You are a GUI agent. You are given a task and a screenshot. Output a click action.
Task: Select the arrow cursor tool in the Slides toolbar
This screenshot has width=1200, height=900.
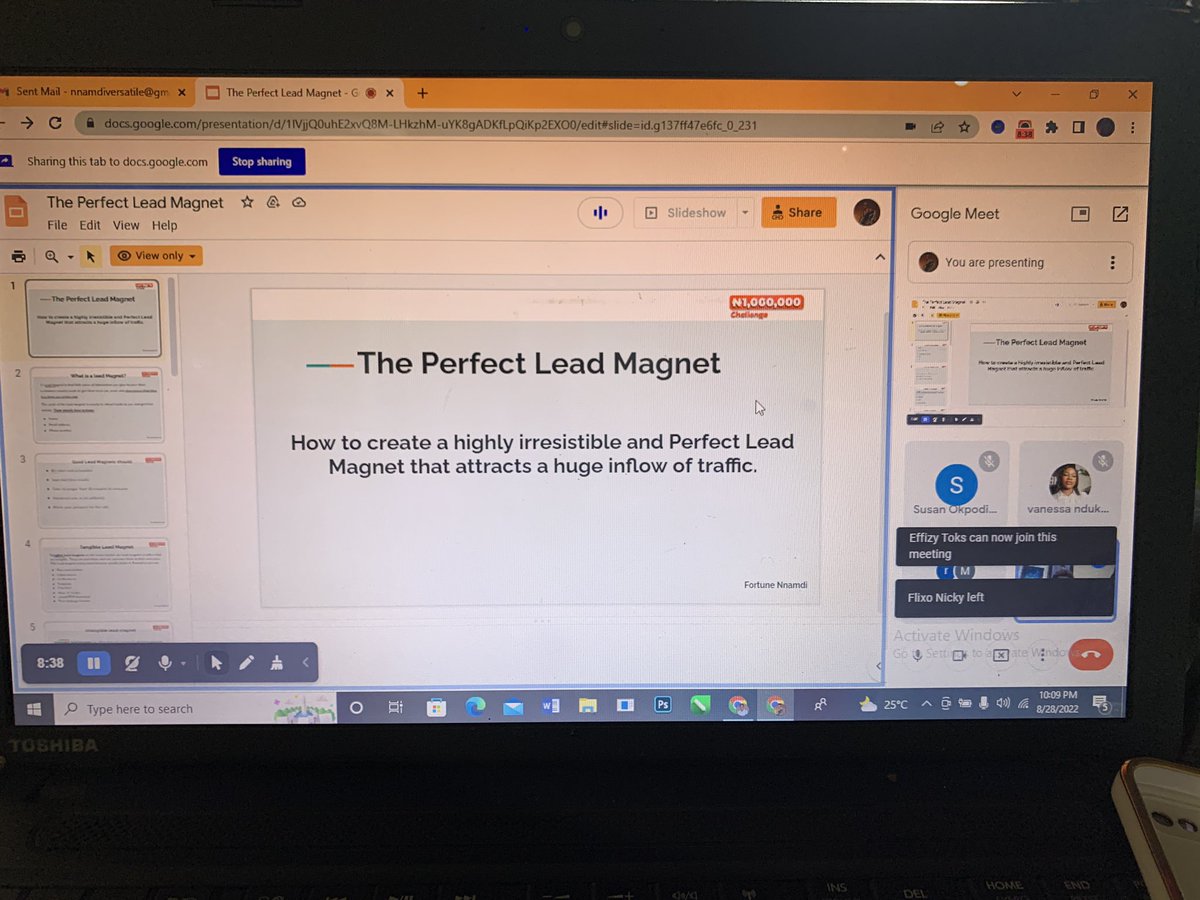(x=90, y=256)
